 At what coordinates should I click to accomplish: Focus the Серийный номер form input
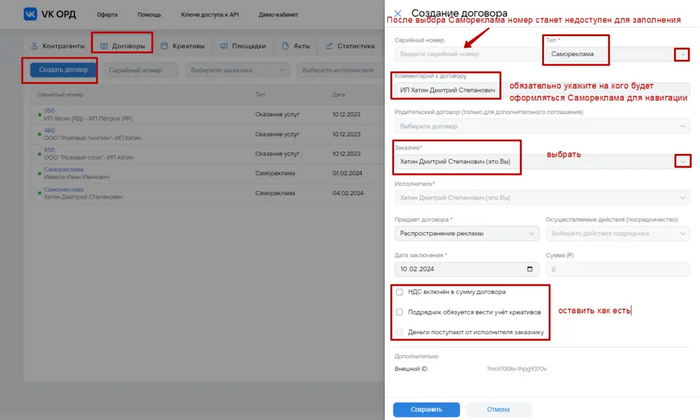467,54
